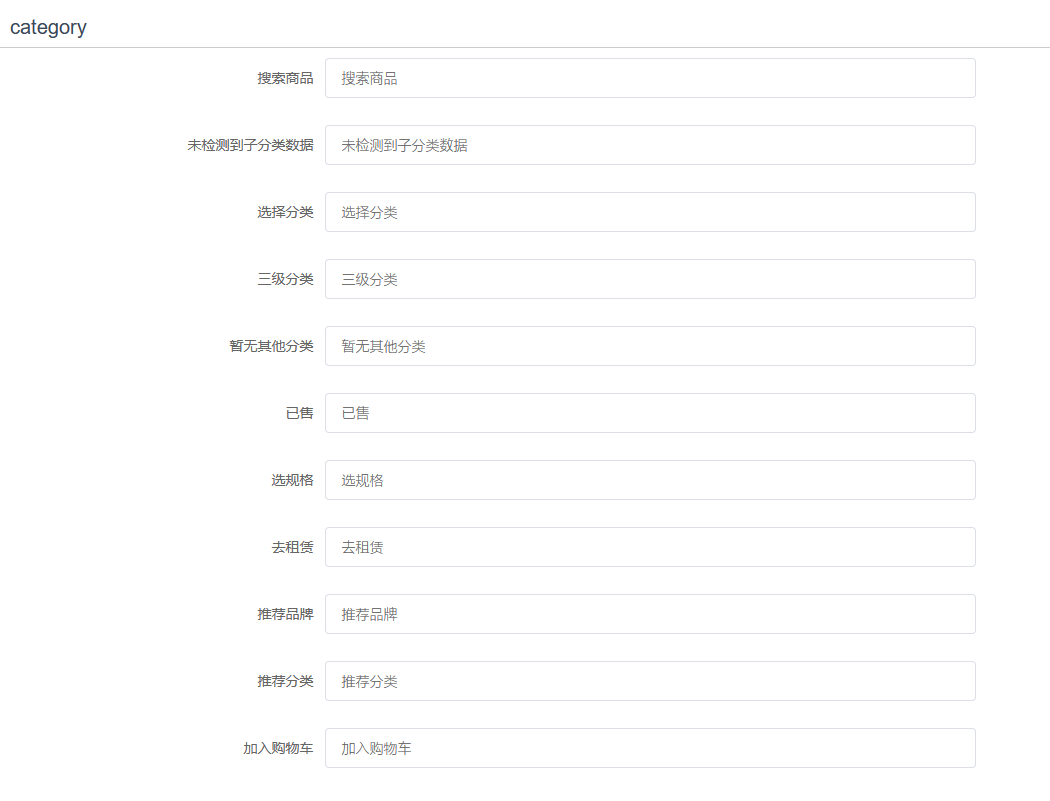
Task: Focus the 未检测到子分类数据 text box
Action: (x=650, y=145)
